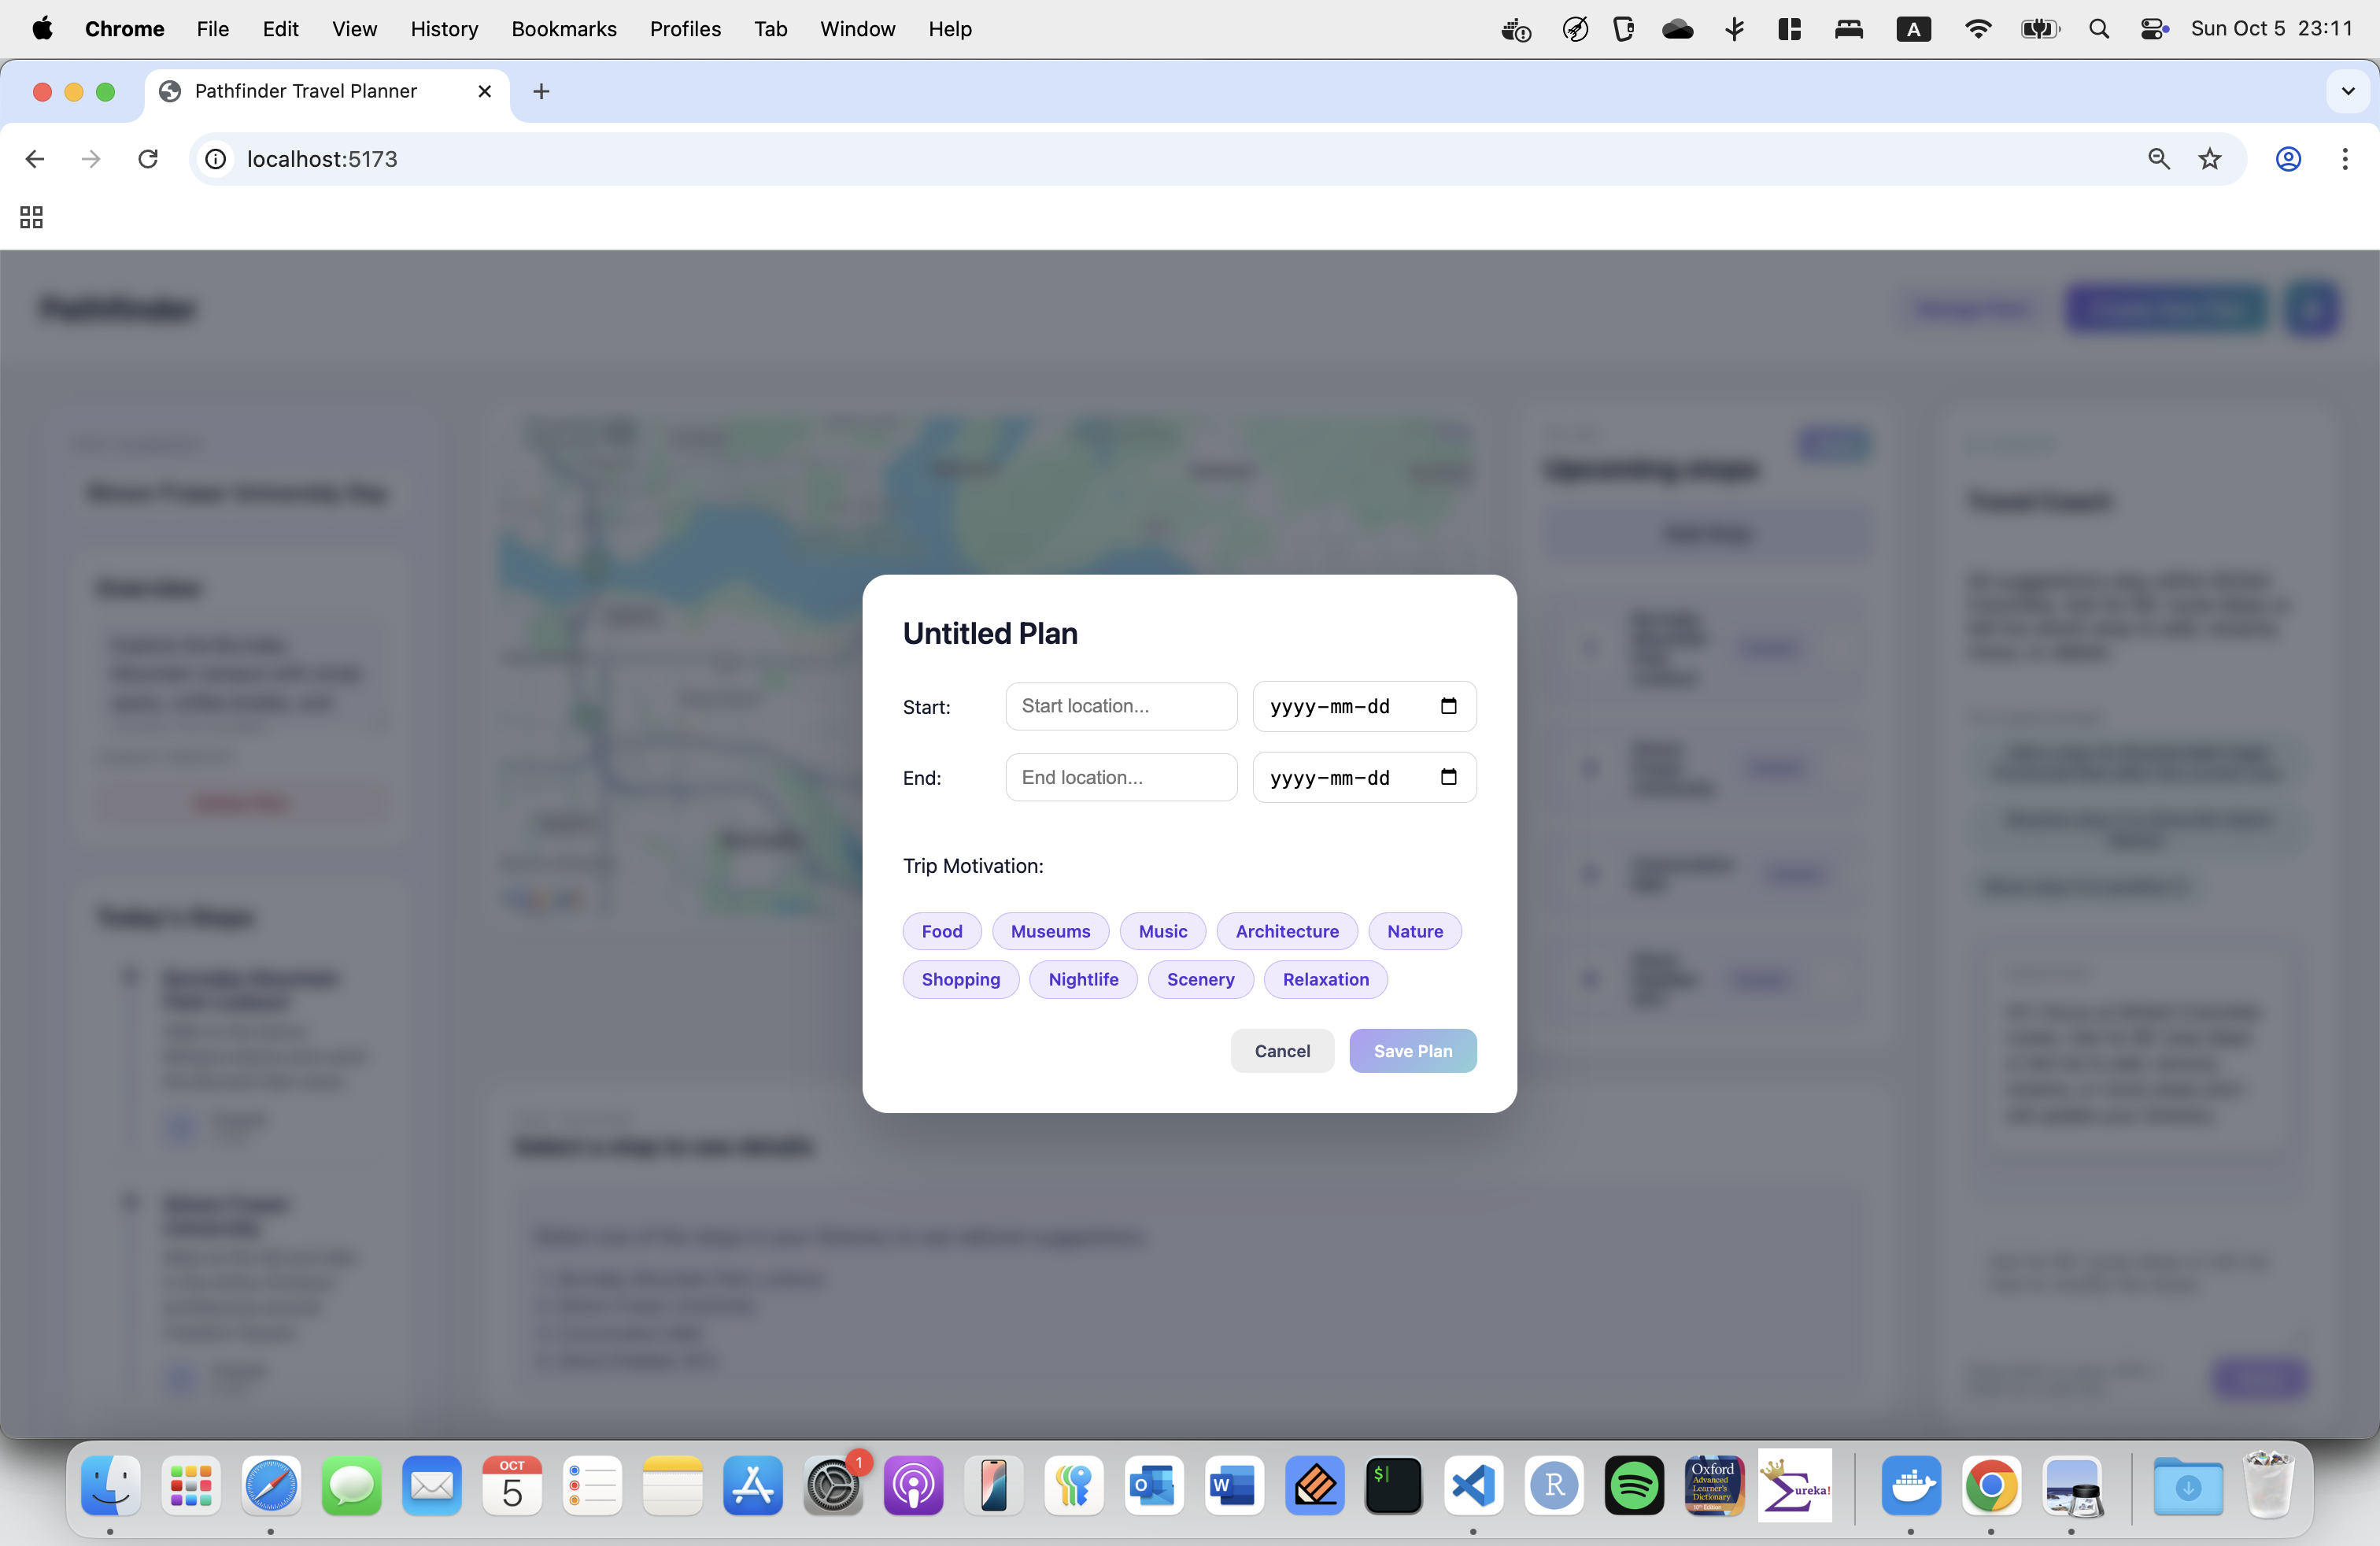2380x1546 pixels.
Task: Open Visual Studio Code from the dock
Action: click(x=1473, y=1486)
